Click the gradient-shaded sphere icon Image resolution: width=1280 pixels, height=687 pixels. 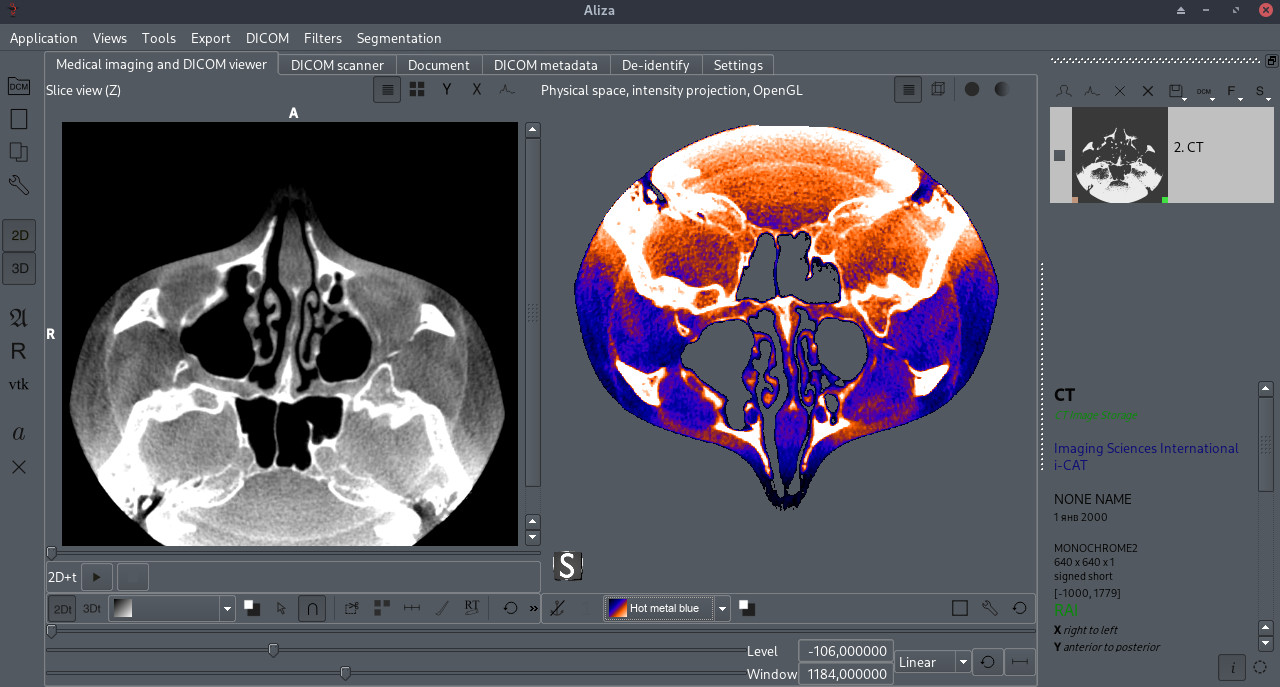1001,89
